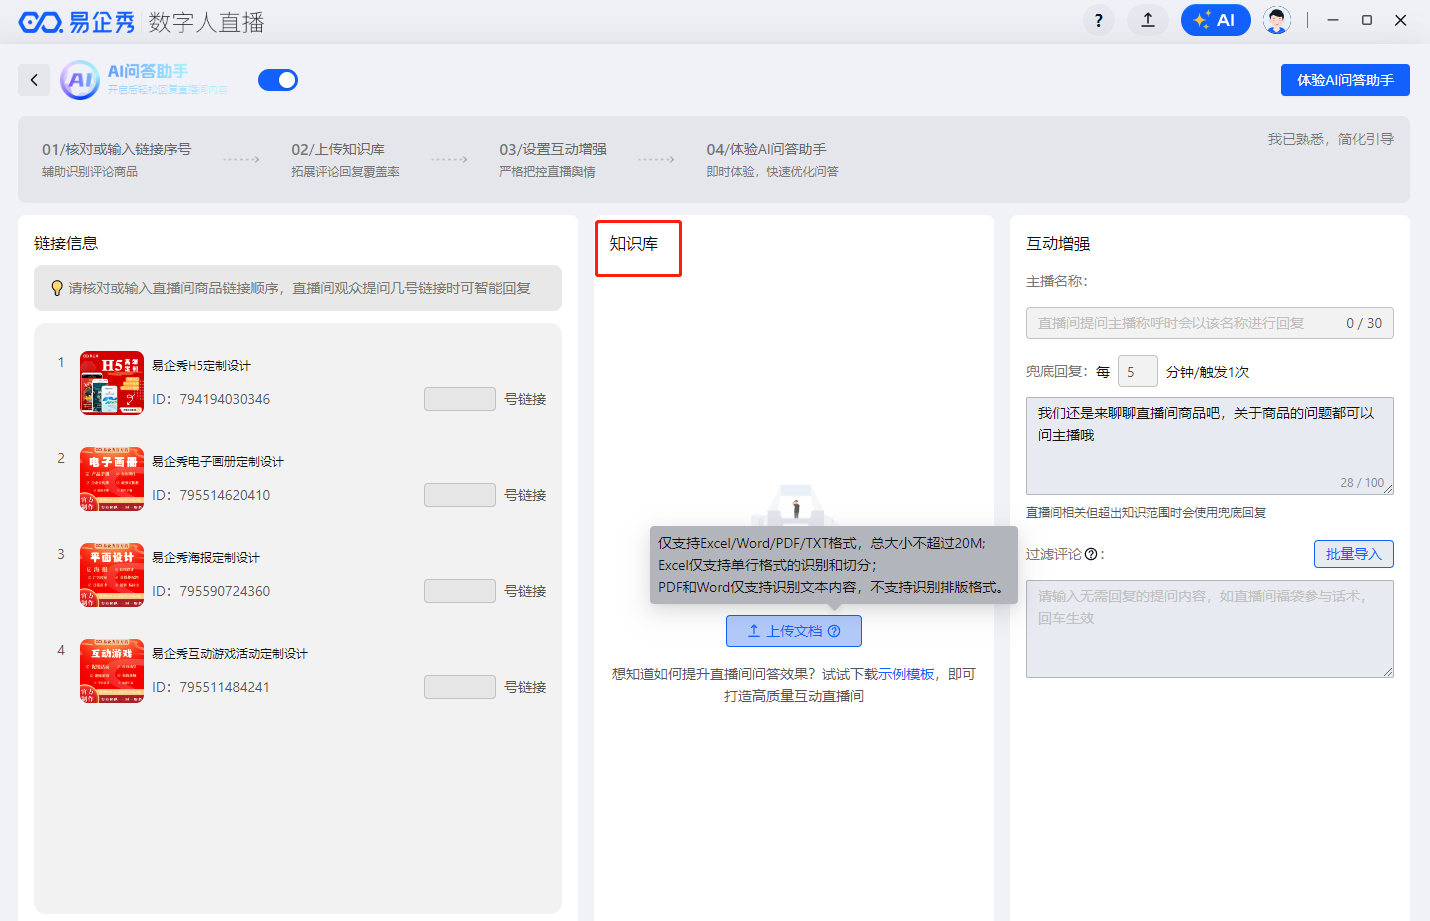Click the 数字人直播 title text
Viewport: 1430px width, 921px height.
coord(206,22)
